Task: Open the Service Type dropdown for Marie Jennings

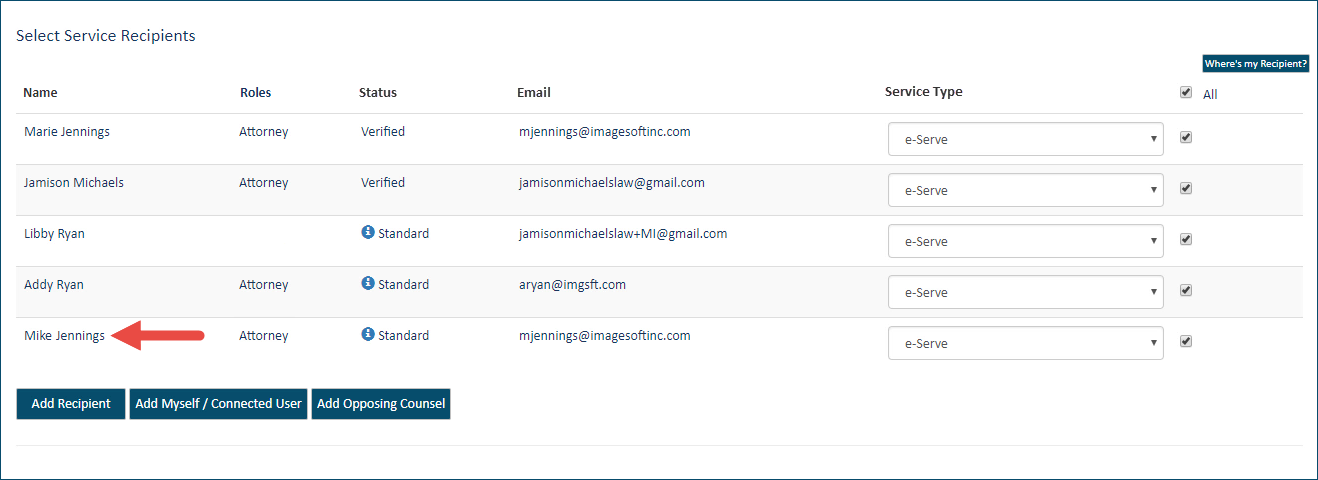Action: [1025, 140]
